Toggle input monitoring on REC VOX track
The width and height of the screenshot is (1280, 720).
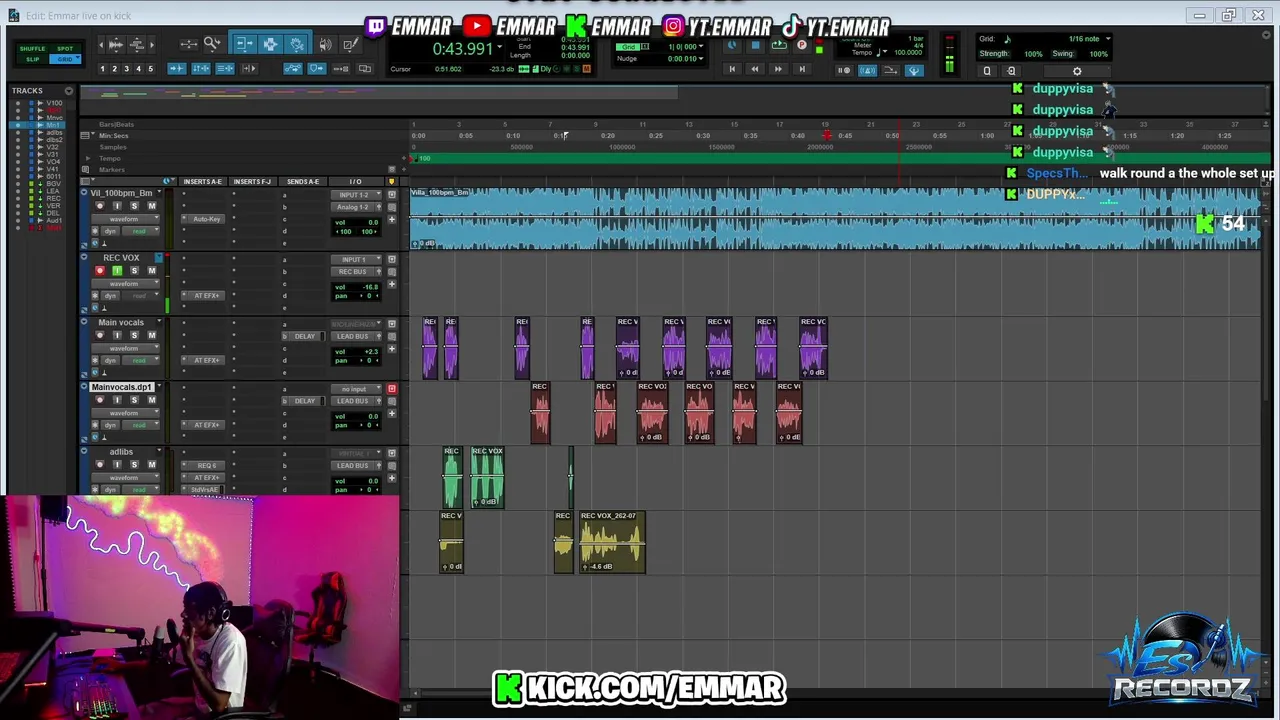tap(116, 271)
